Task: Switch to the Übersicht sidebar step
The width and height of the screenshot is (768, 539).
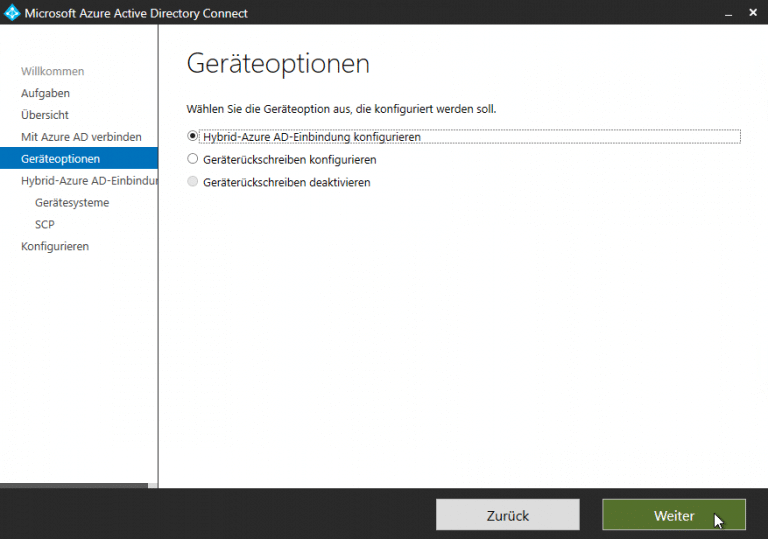Action: coord(45,115)
